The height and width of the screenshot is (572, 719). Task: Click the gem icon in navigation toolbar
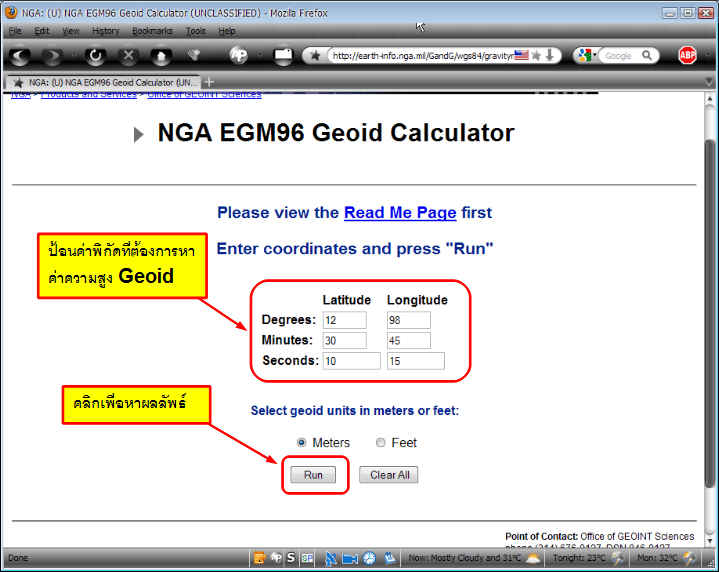pos(194,56)
